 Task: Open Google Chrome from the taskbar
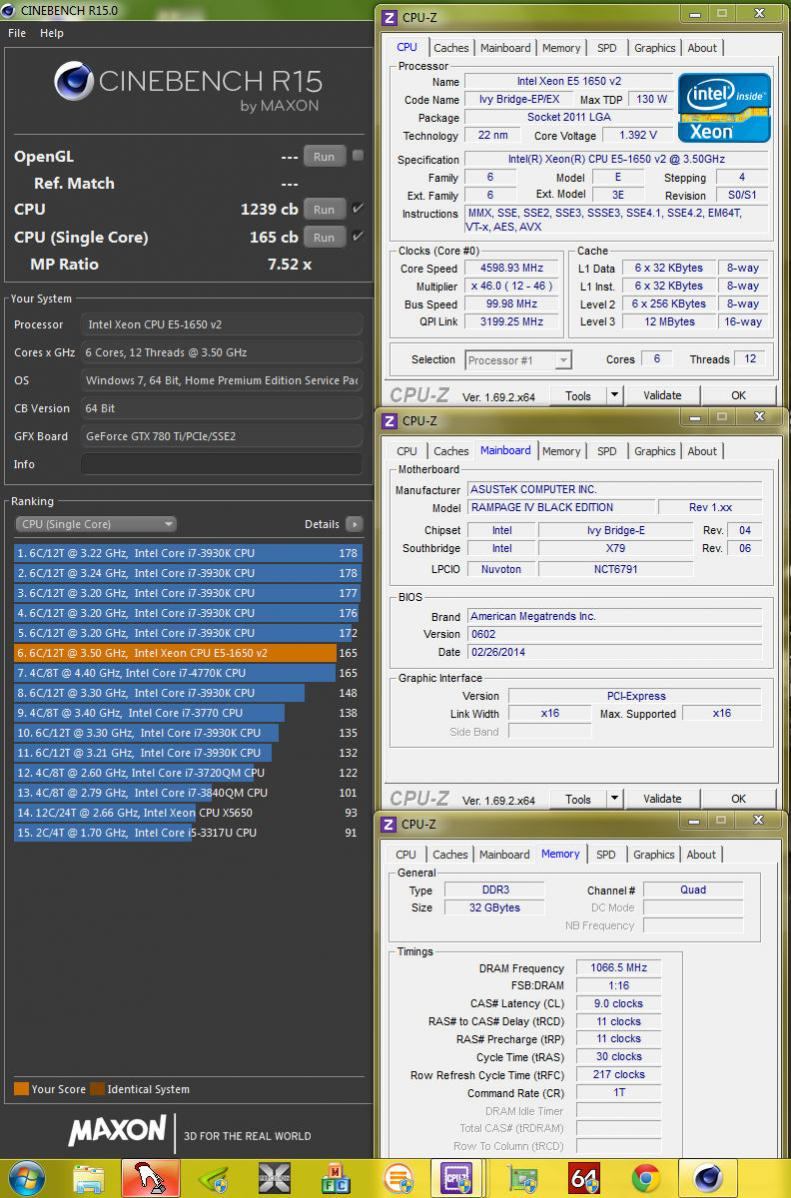tap(647, 1179)
